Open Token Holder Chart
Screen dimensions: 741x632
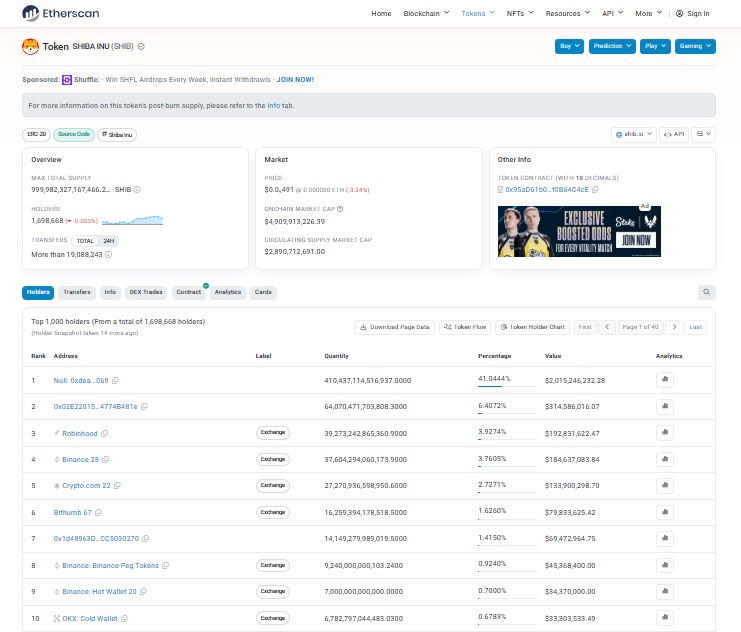[533, 327]
